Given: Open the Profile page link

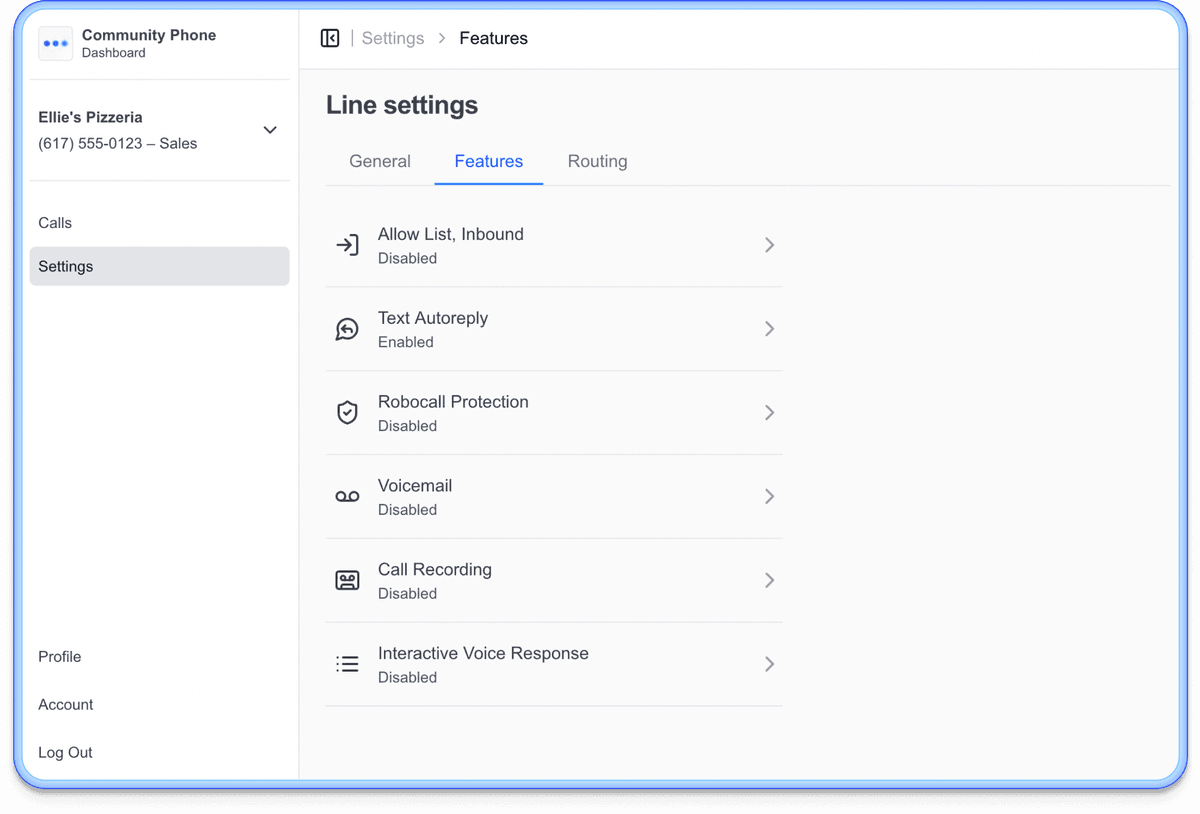Looking at the screenshot, I should 60,656.
